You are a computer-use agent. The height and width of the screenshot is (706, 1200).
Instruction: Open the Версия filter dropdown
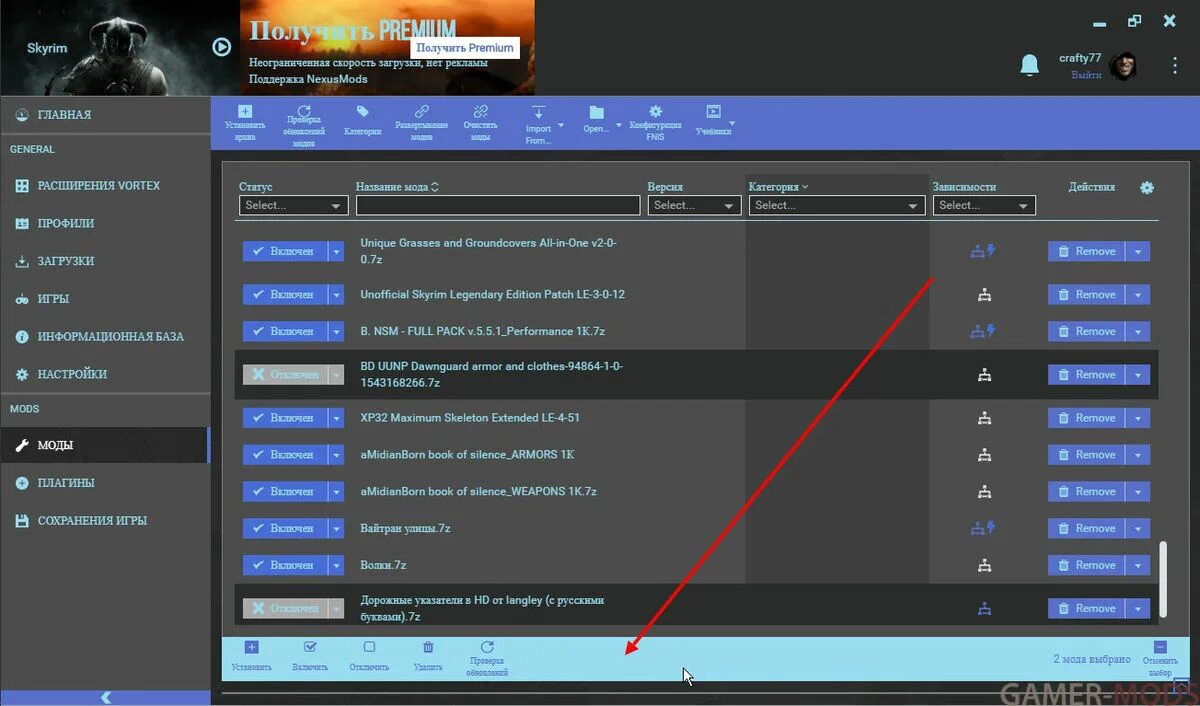694,205
